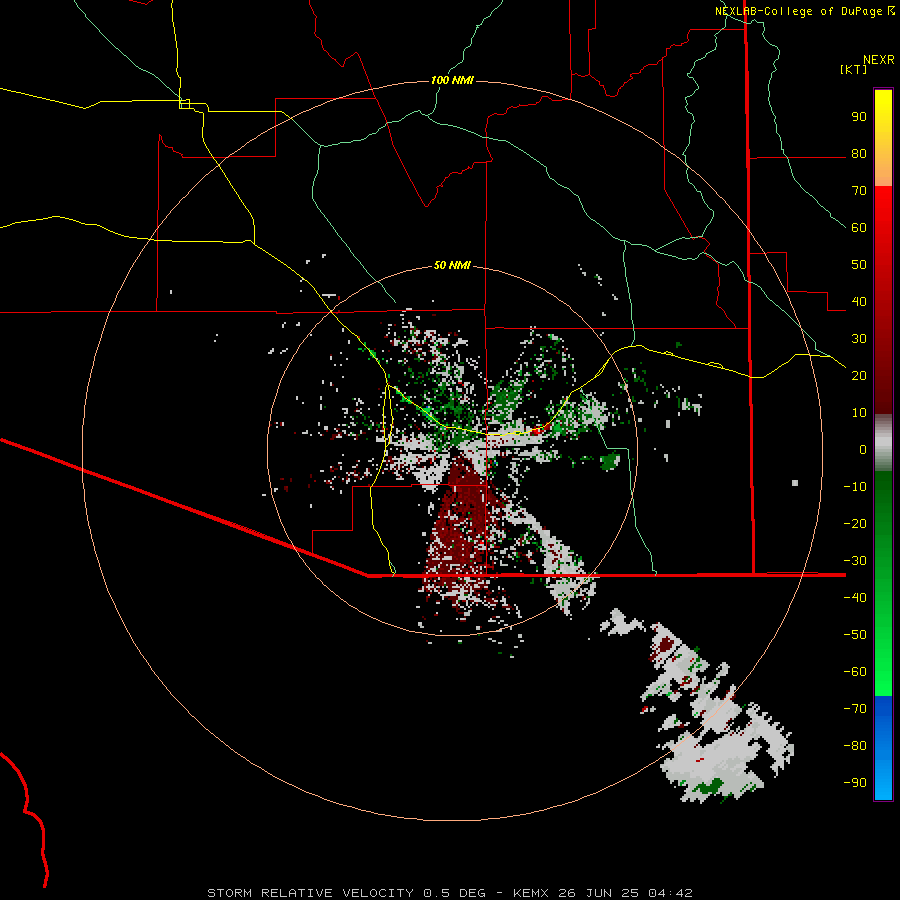Click the 30 value on the velocity scale
Screen dimensions: 900x900
point(859,339)
